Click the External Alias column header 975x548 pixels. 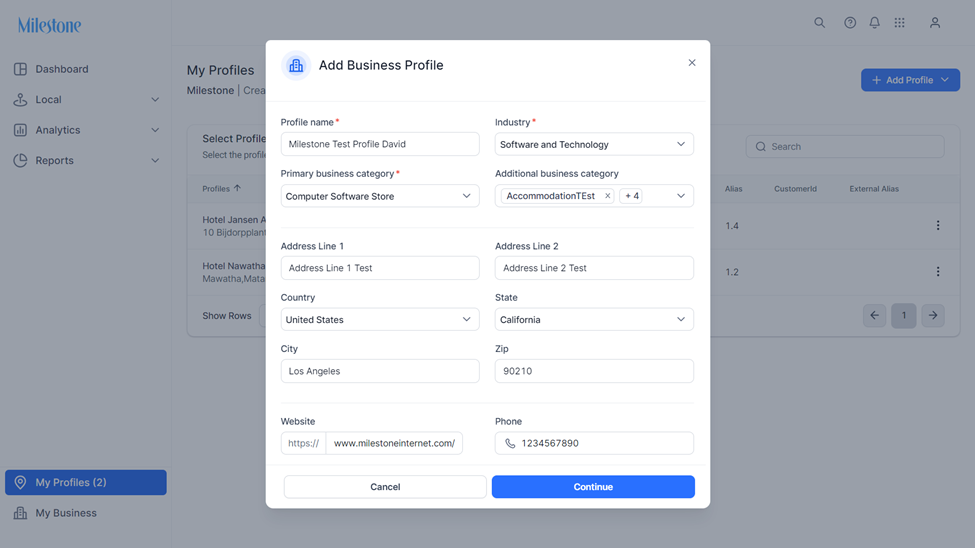[x=874, y=189]
